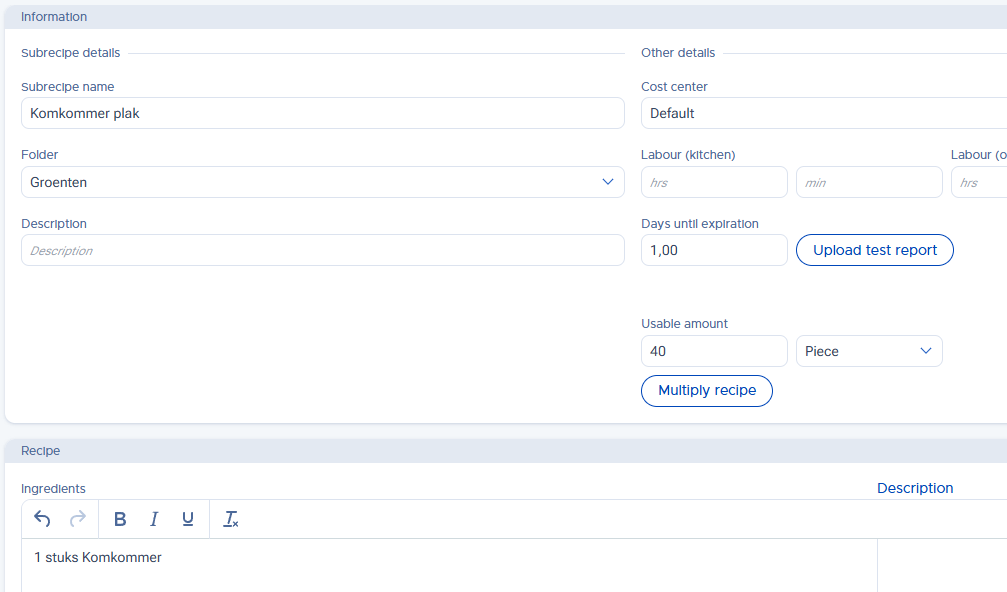Change the Usable amount value field
Viewport: 1007px width, 592px height.
coord(714,351)
